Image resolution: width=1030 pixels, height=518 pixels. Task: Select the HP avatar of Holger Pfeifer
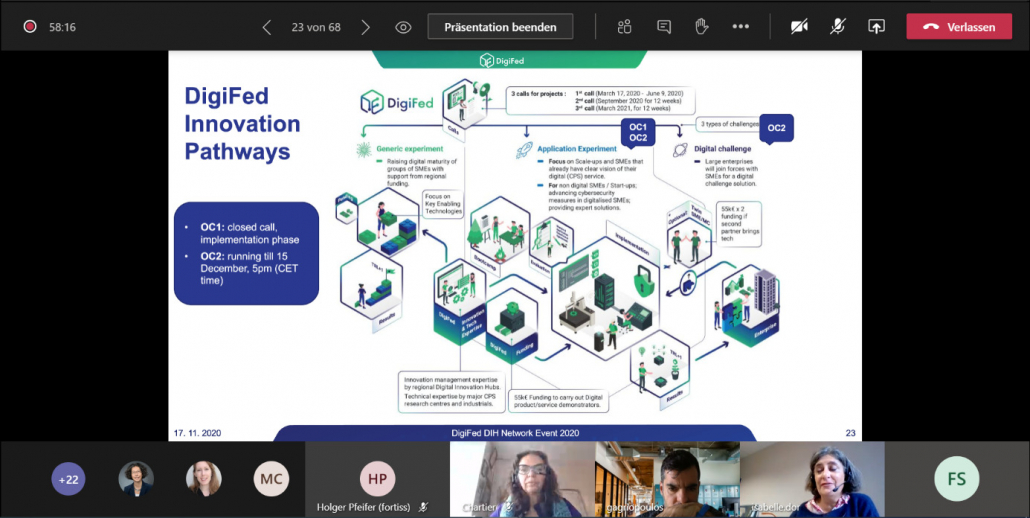(377, 479)
